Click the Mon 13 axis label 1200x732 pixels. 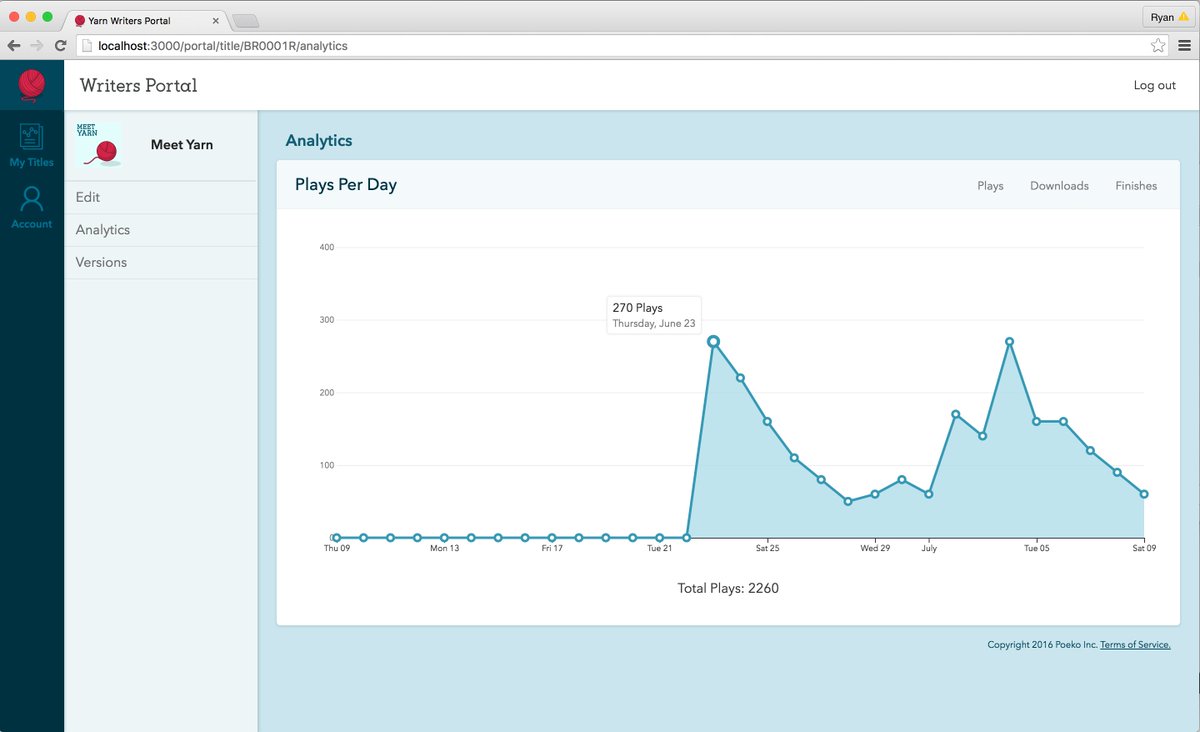(x=445, y=548)
